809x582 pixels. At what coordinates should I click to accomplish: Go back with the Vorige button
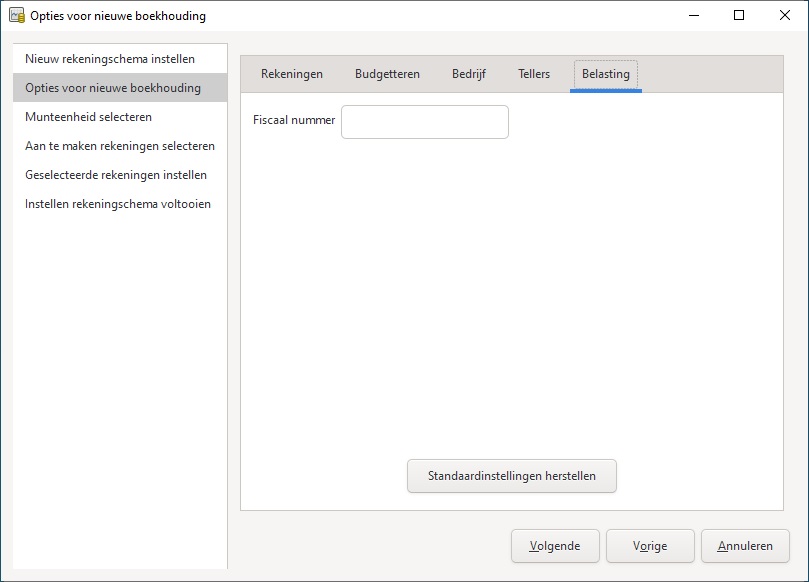tap(650, 546)
